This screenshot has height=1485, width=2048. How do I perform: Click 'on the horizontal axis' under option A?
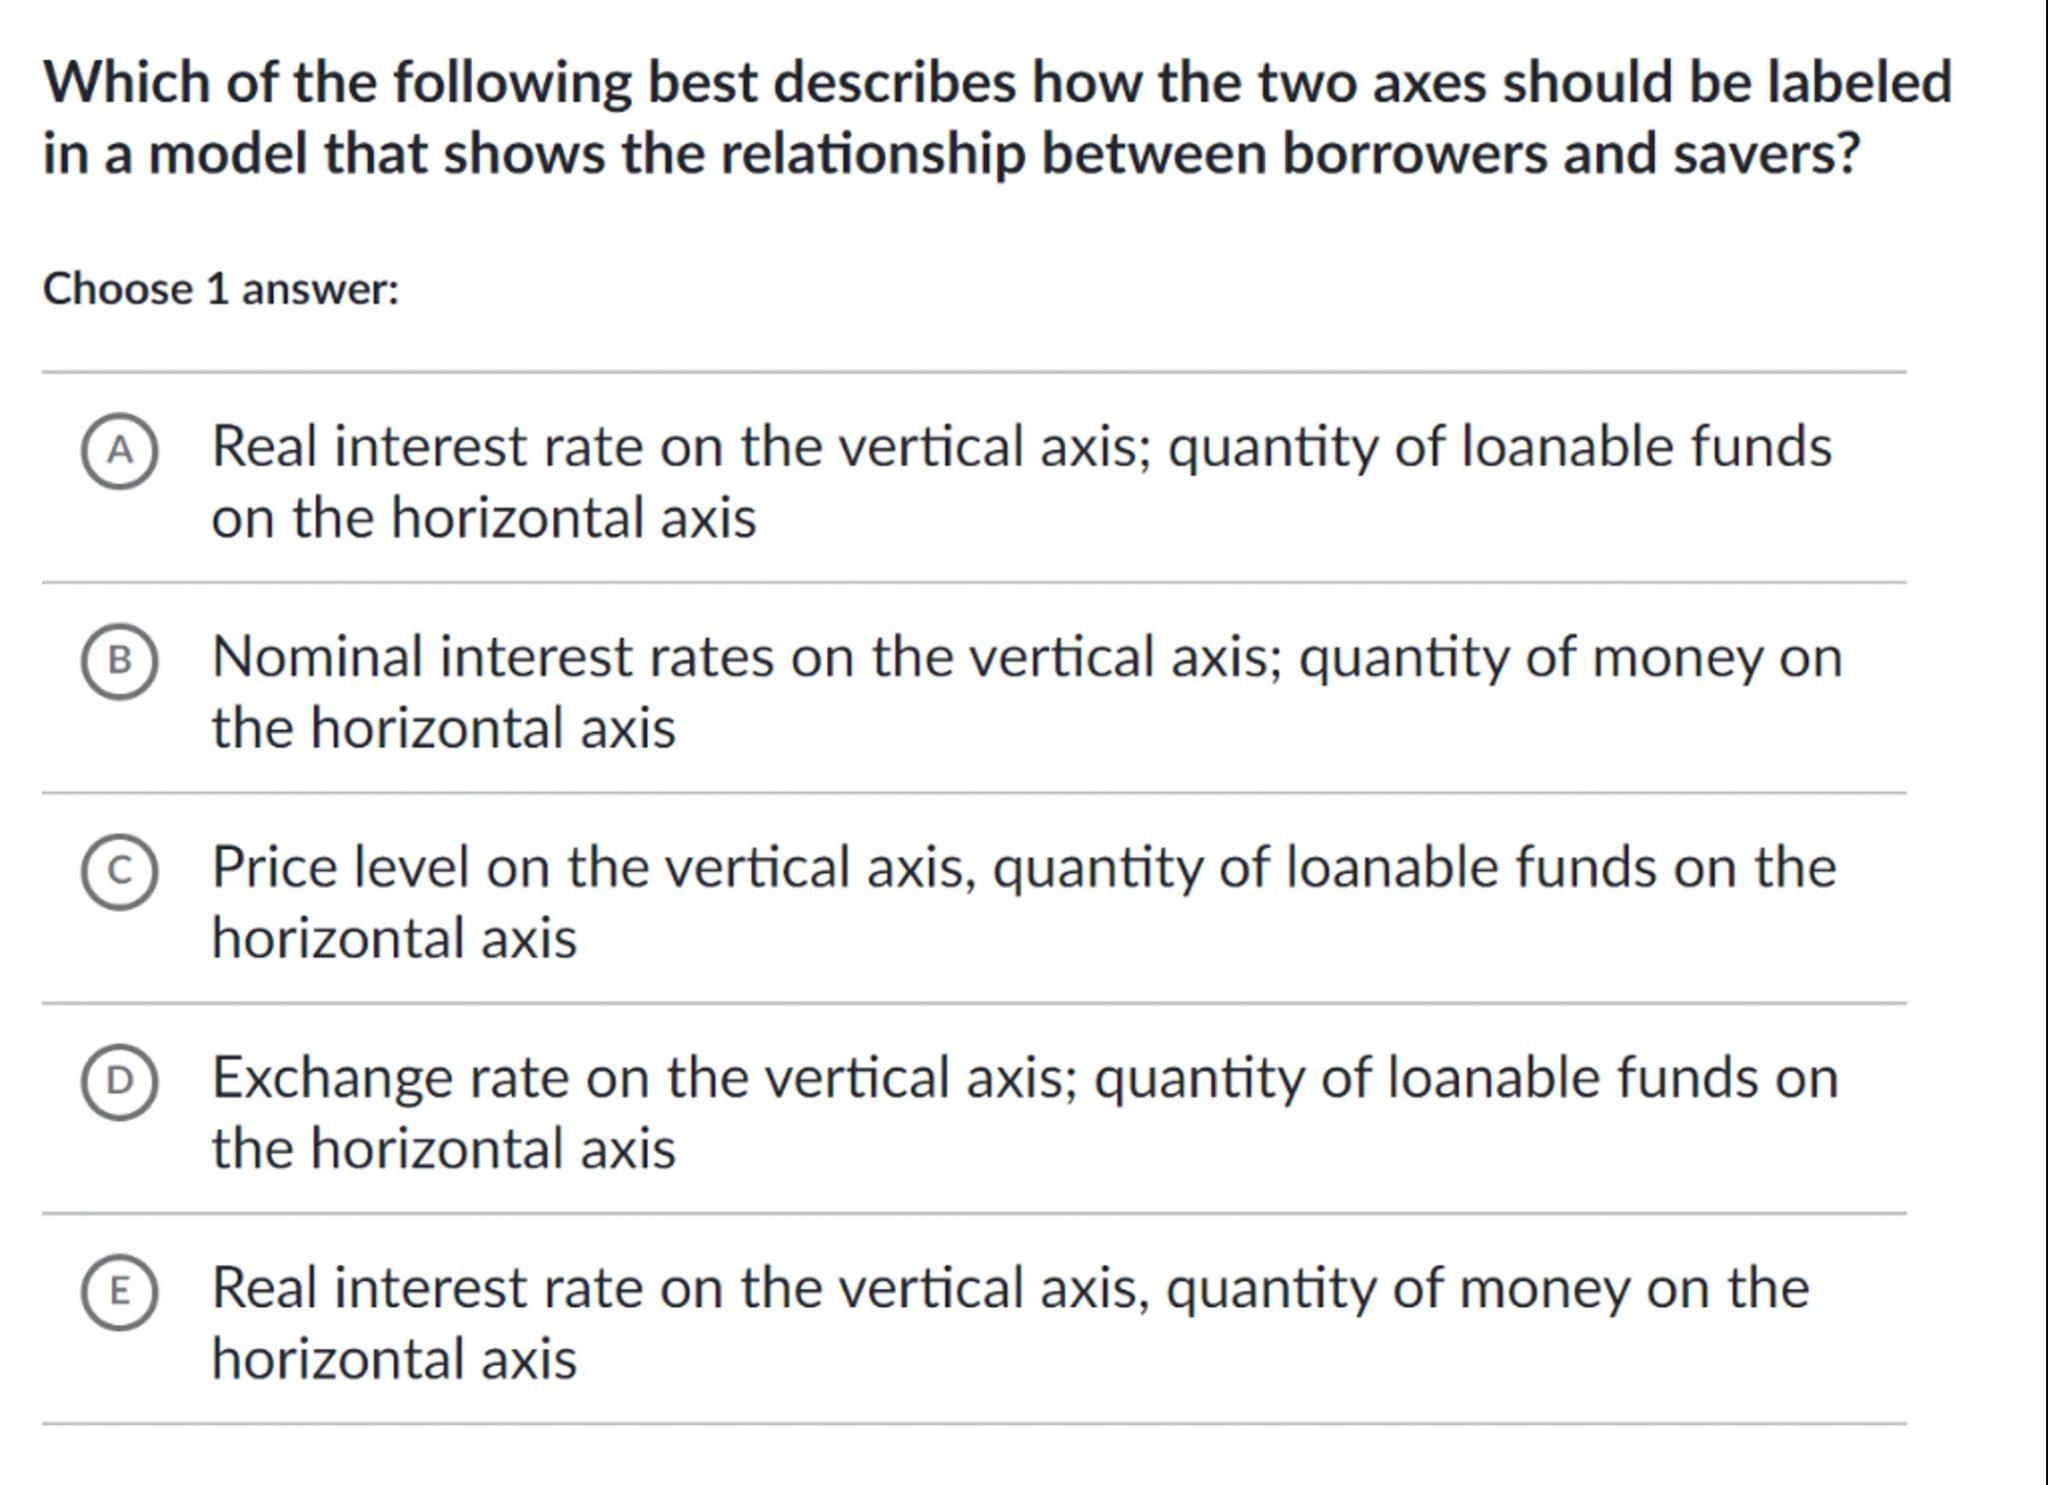point(484,519)
